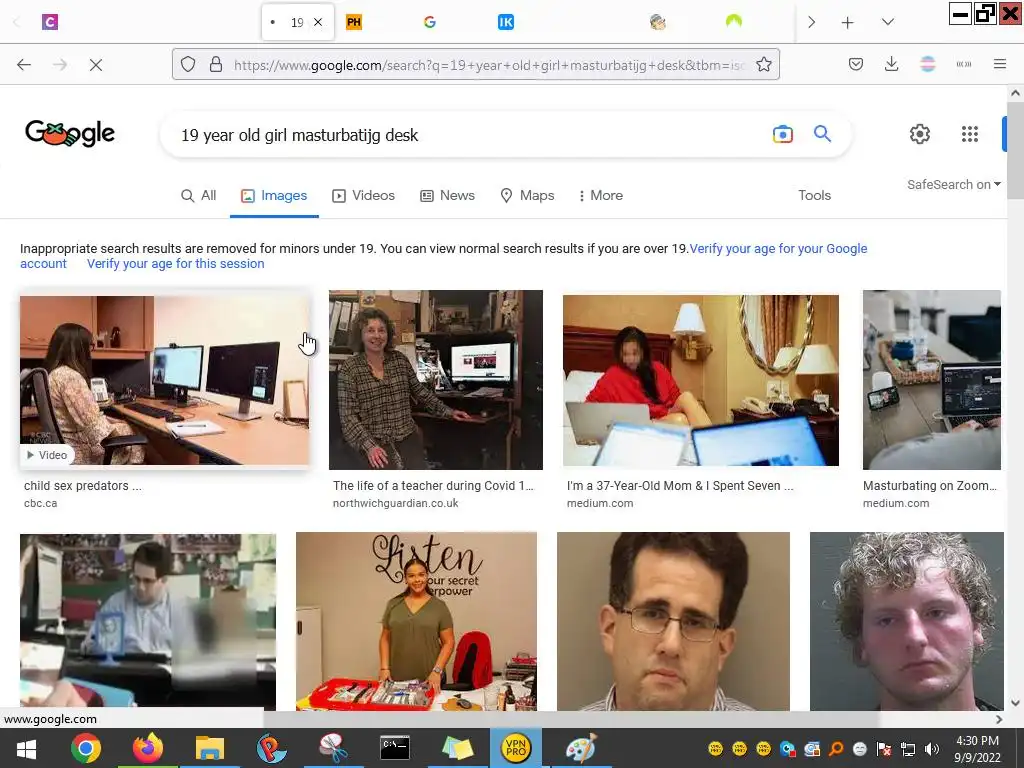Open the Firefox hamburger application menu
Viewport: 1024px width, 768px height.
click(x=1000, y=65)
